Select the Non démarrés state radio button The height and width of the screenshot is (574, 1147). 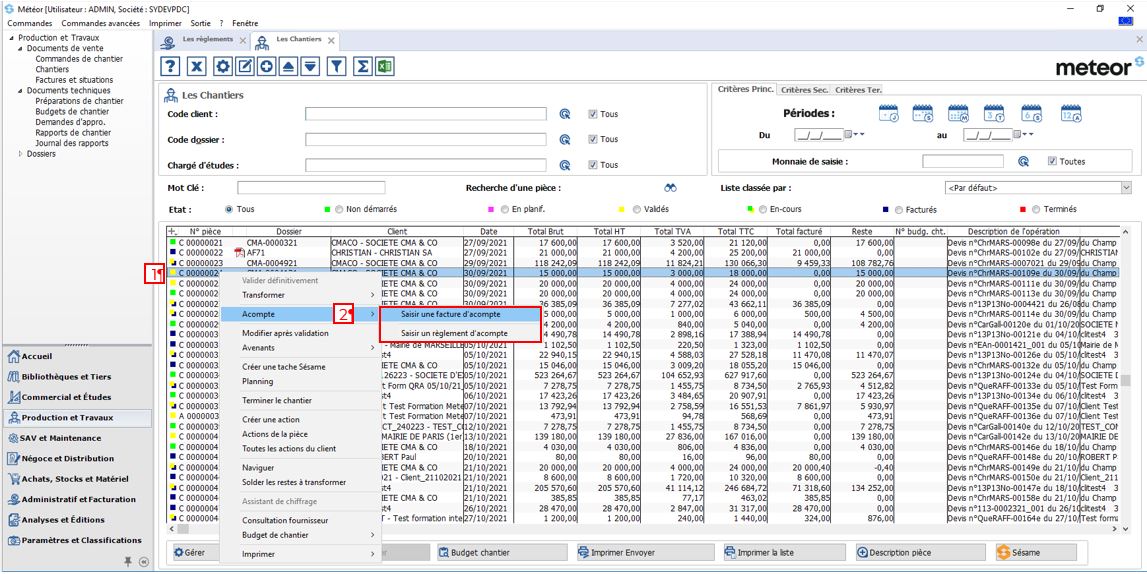[x=339, y=209]
